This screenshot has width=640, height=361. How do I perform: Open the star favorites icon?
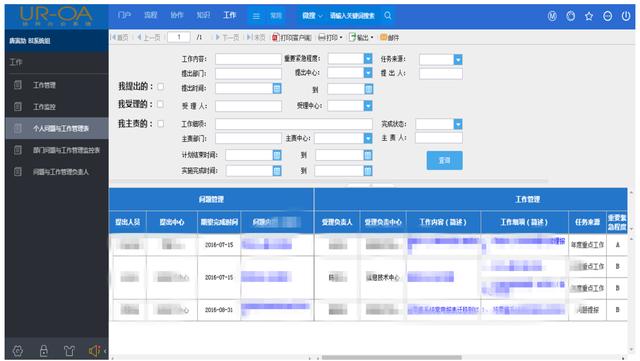(x=589, y=16)
